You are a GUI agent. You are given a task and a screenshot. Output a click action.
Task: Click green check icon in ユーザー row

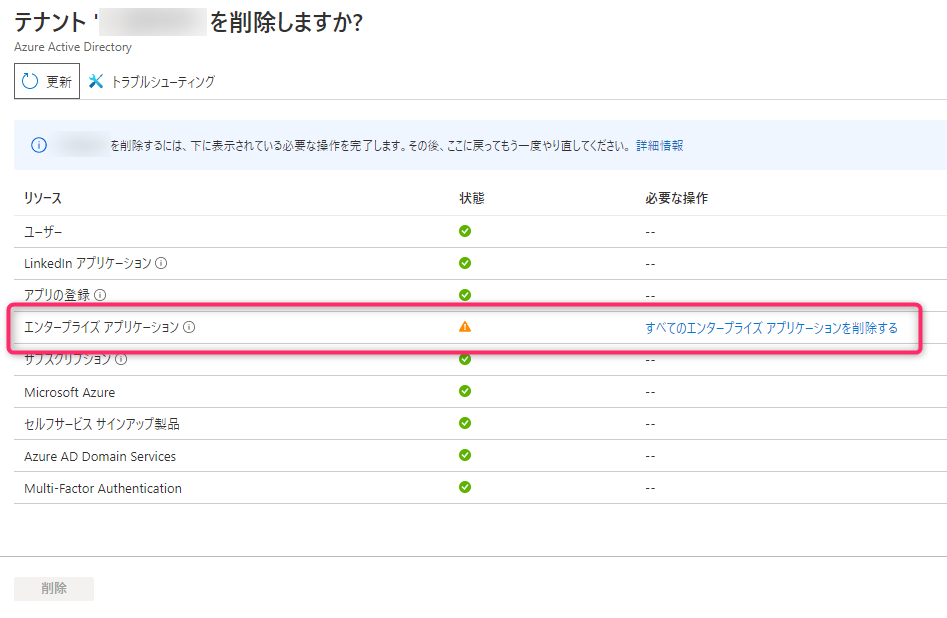(465, 231)
